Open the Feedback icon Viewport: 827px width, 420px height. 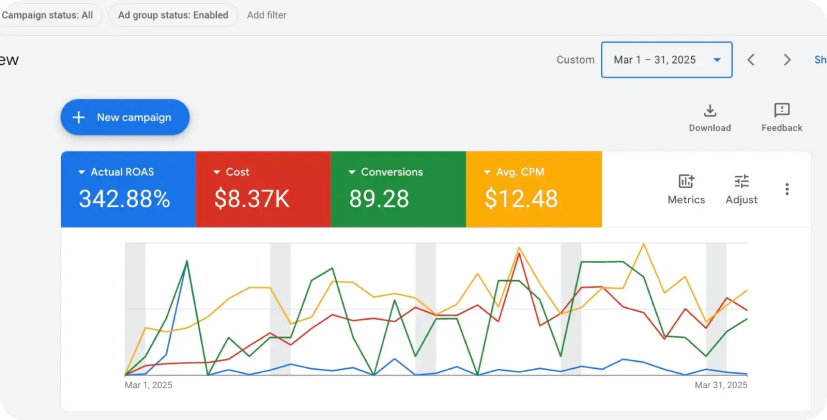(781, 111)
